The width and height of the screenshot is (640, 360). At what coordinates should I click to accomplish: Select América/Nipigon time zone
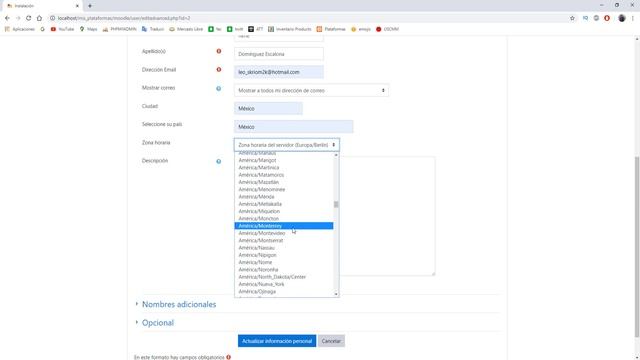pos(284,255)
